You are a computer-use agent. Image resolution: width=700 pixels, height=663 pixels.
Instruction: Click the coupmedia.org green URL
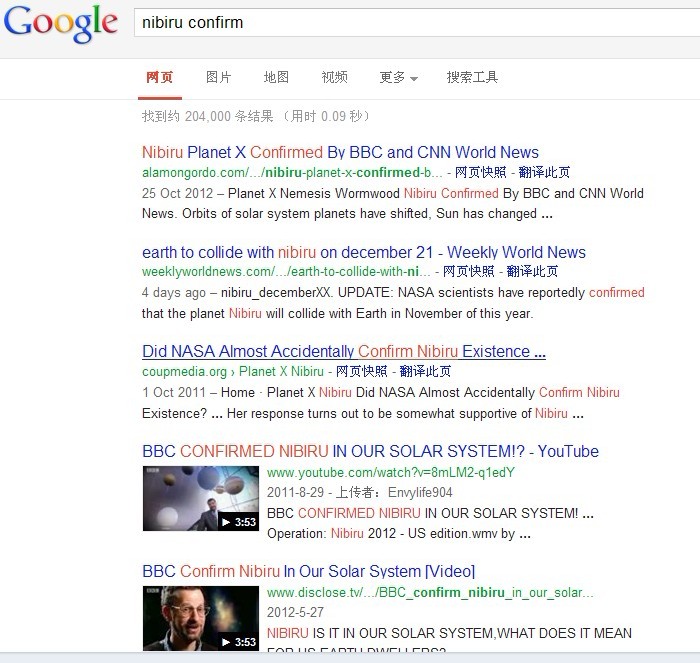(x=233, y=371)
